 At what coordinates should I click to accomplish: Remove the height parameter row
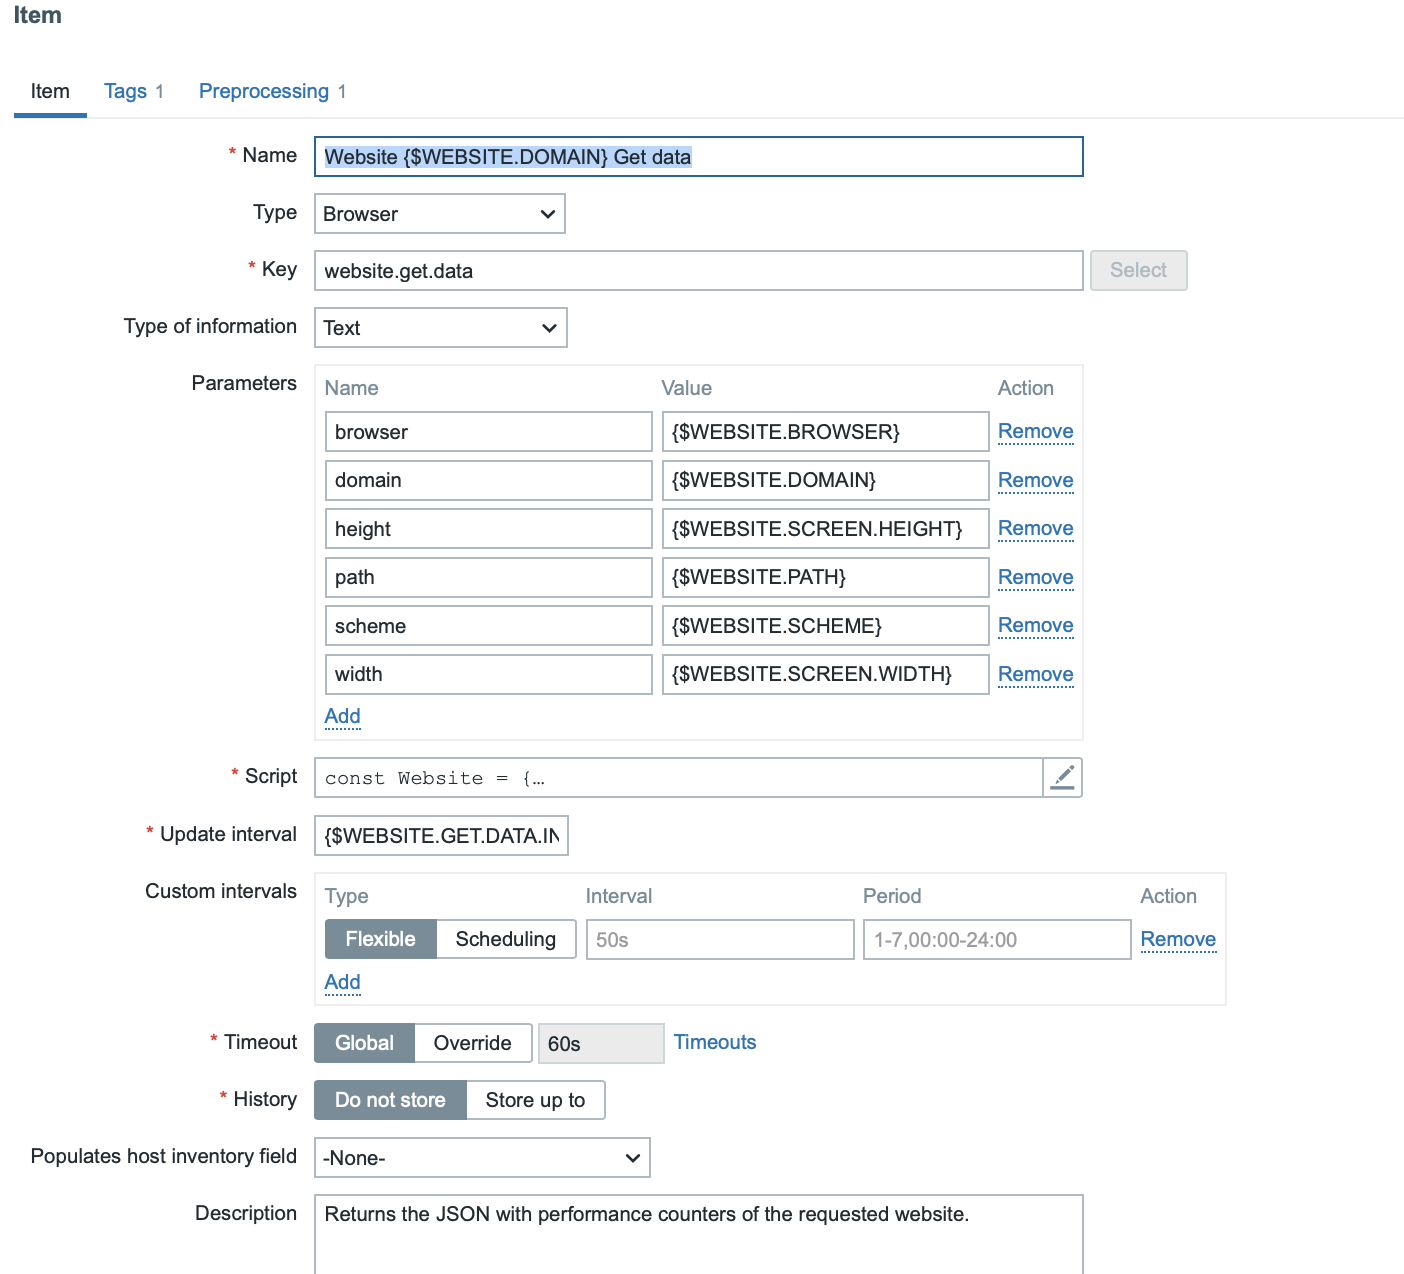(x=1035, y=529)
